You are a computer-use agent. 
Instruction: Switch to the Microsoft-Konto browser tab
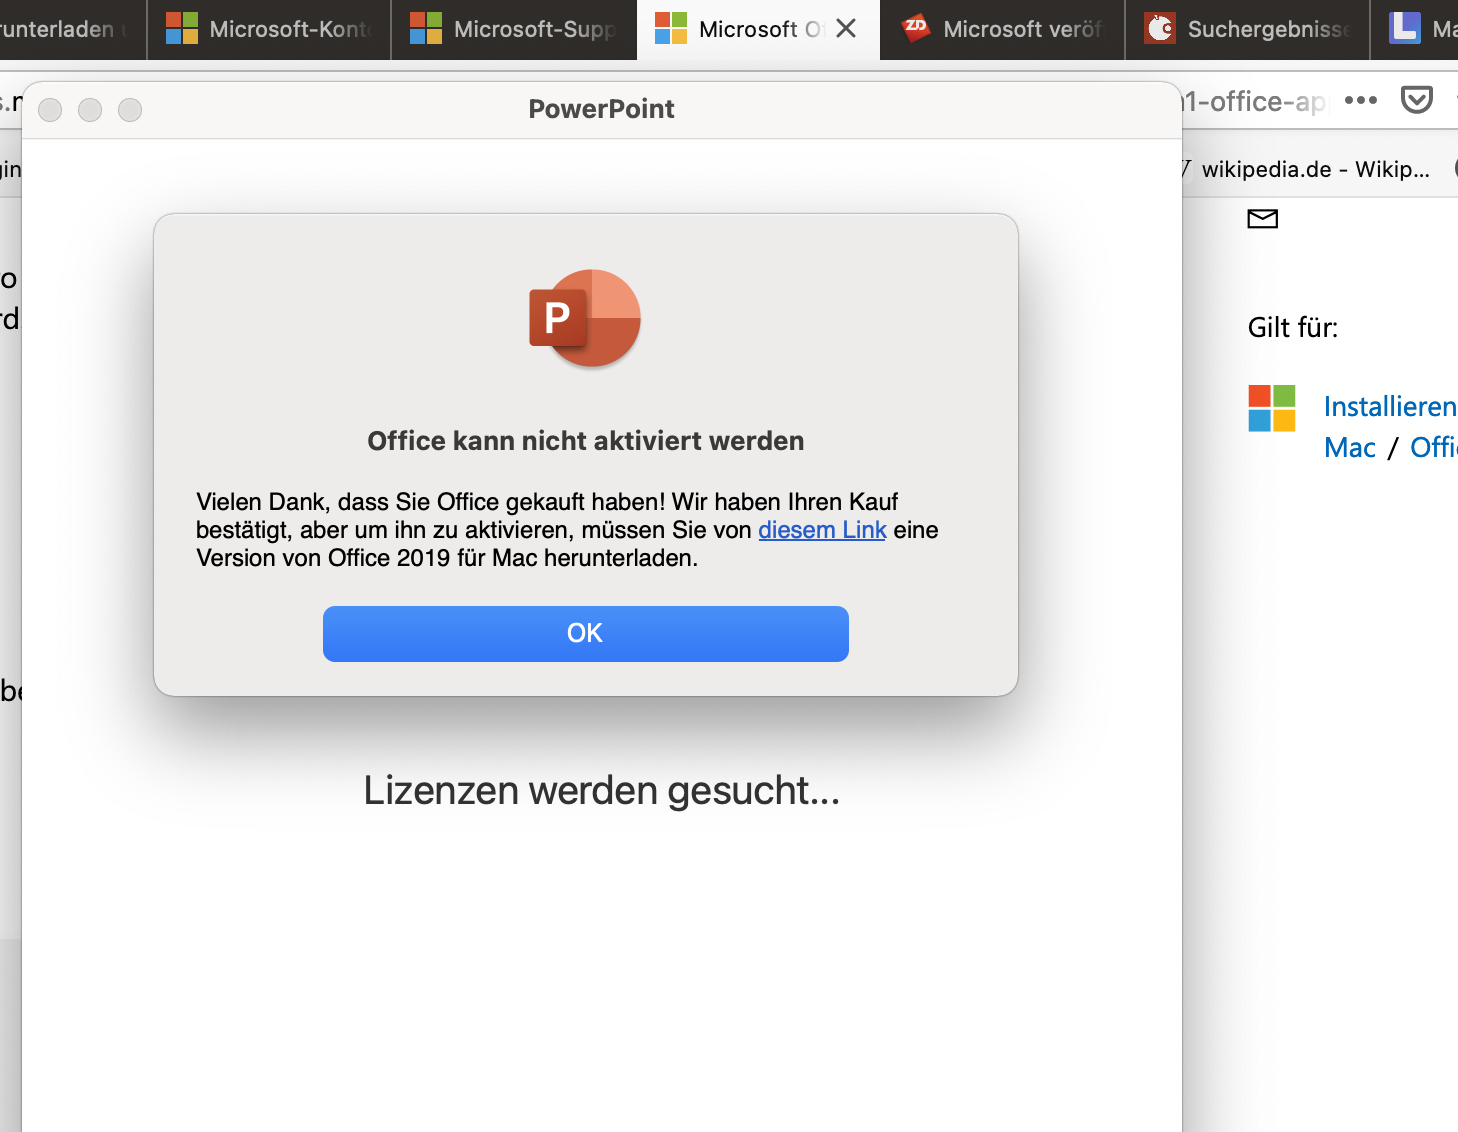click(x=269, y=29)
